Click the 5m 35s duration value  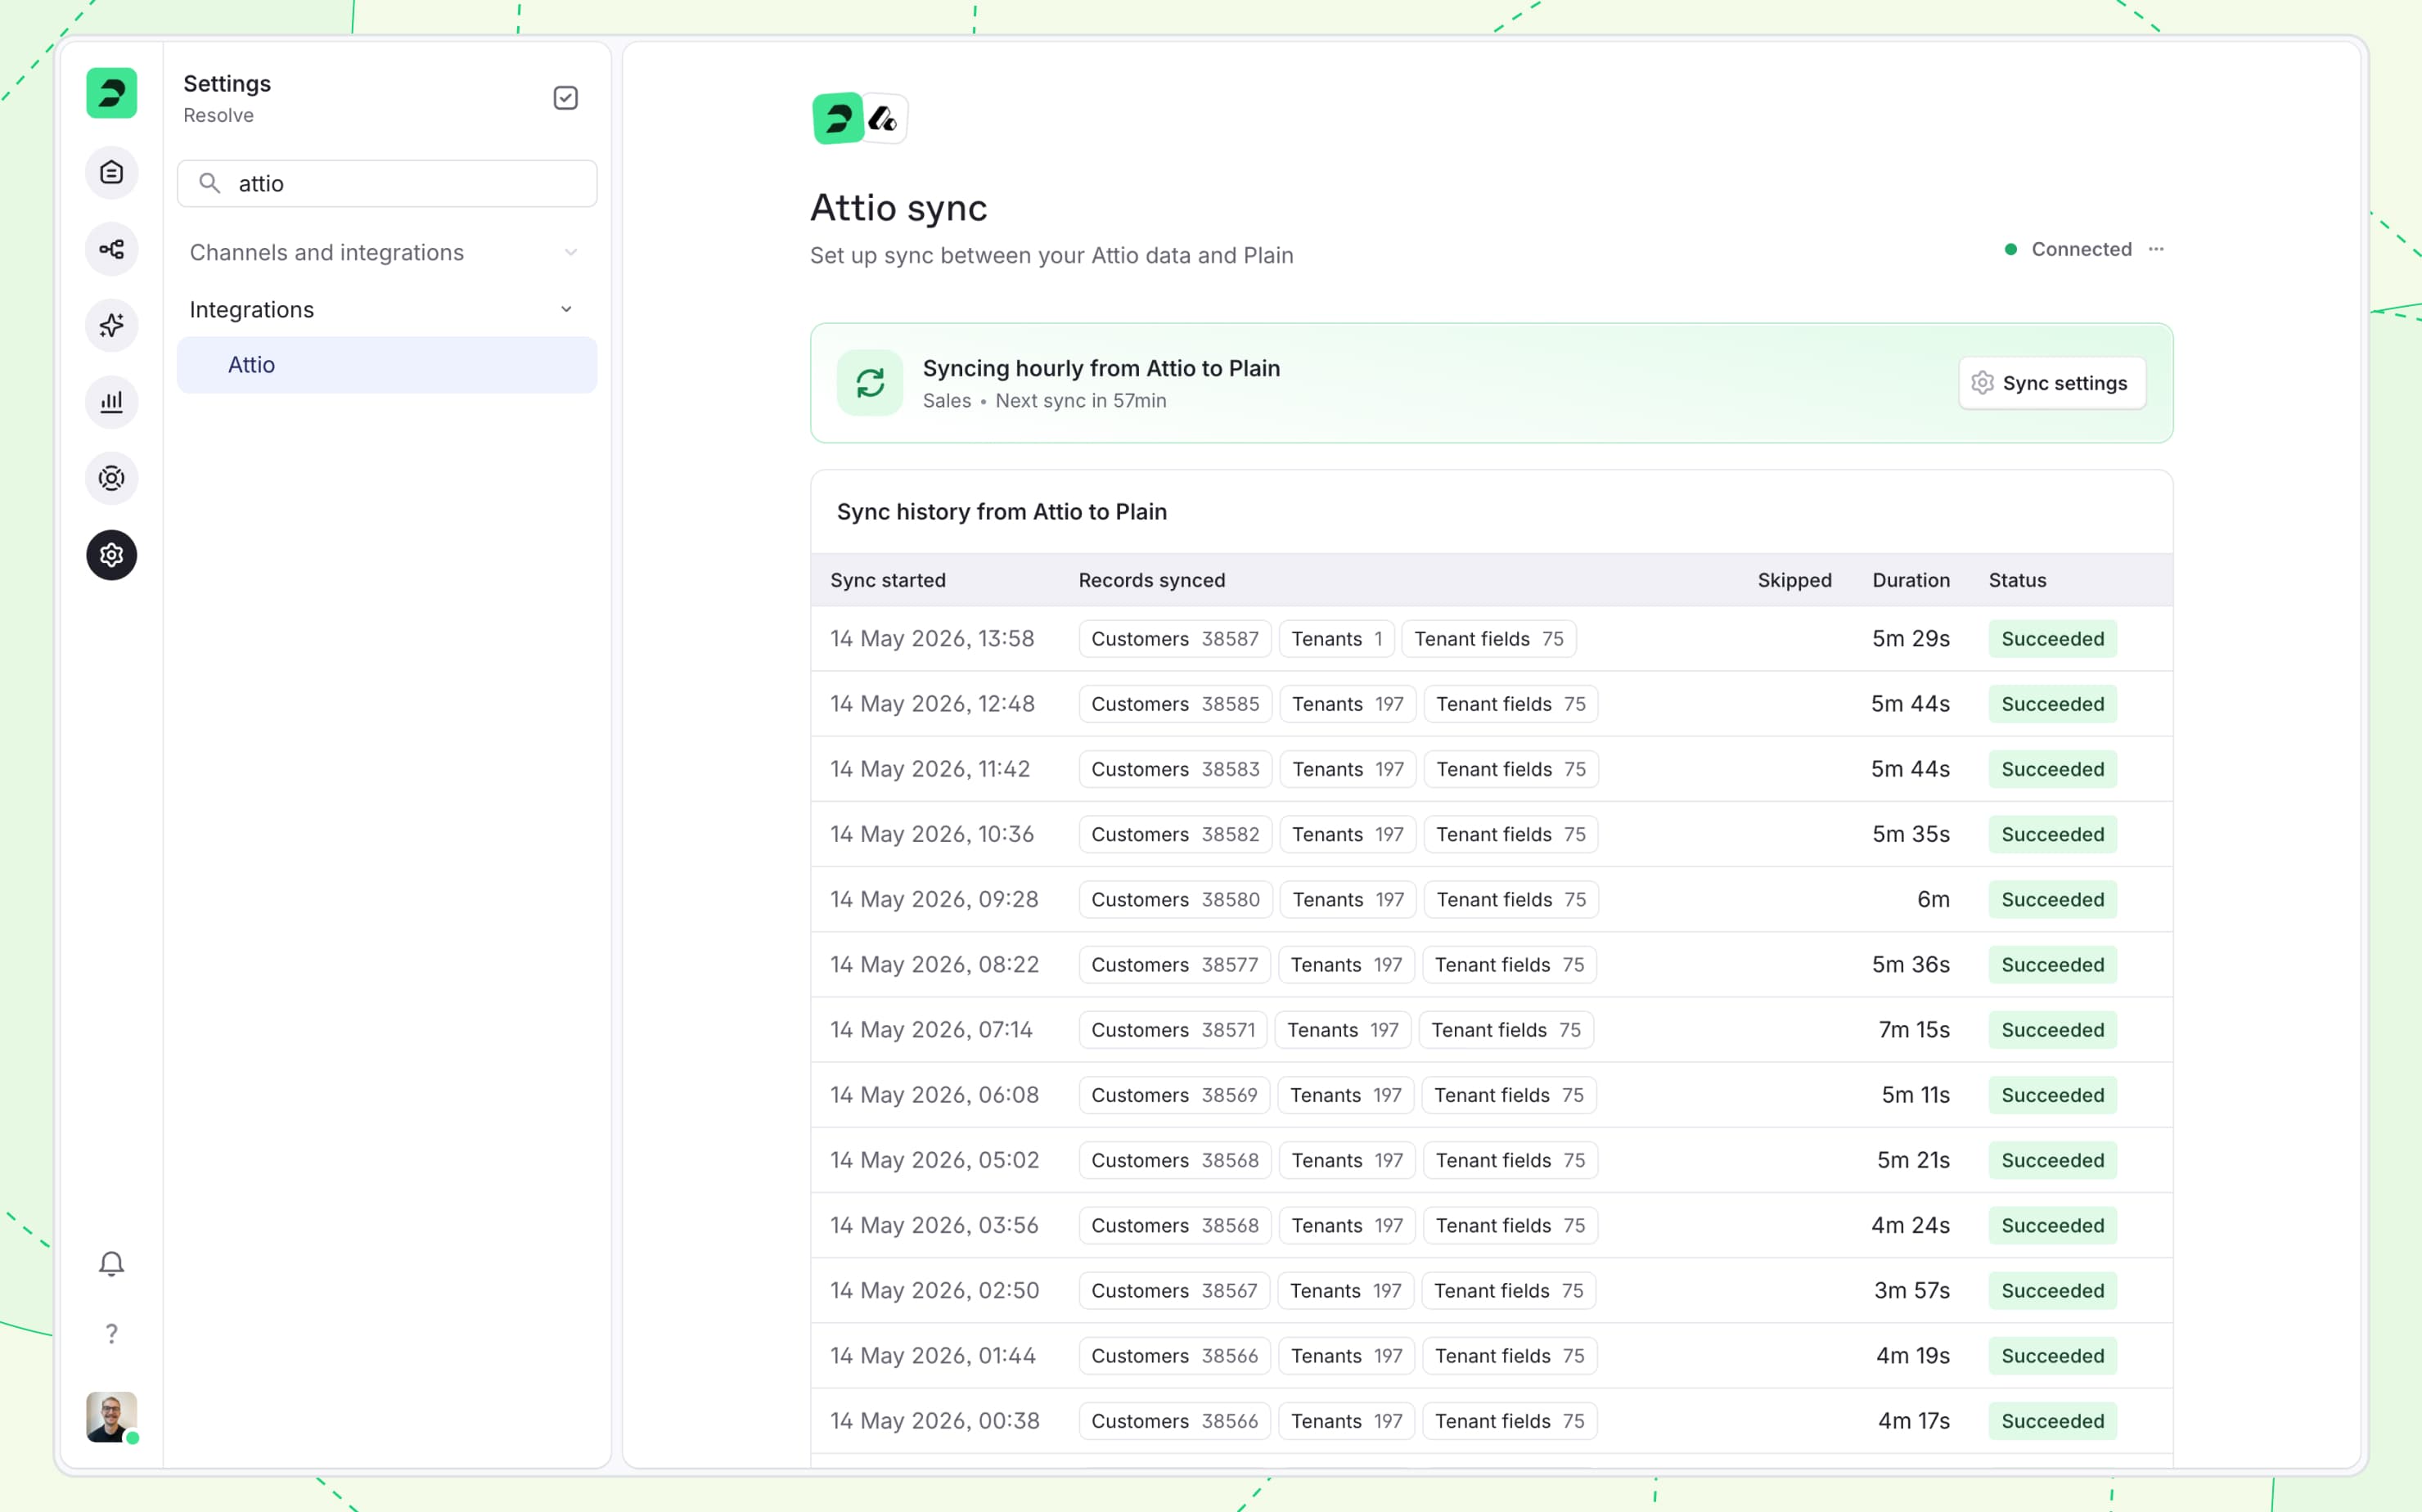point(1911,834)
